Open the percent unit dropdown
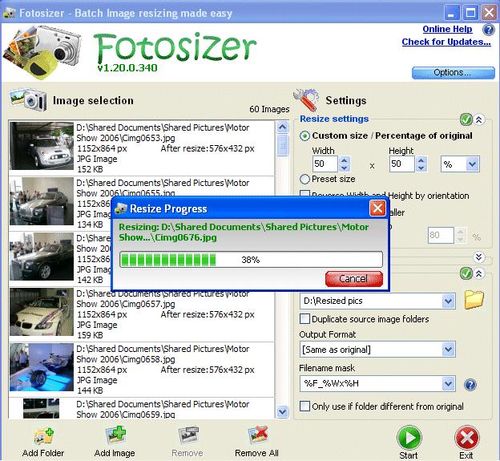Screen dimensions: 500x461 pos(472,164)
